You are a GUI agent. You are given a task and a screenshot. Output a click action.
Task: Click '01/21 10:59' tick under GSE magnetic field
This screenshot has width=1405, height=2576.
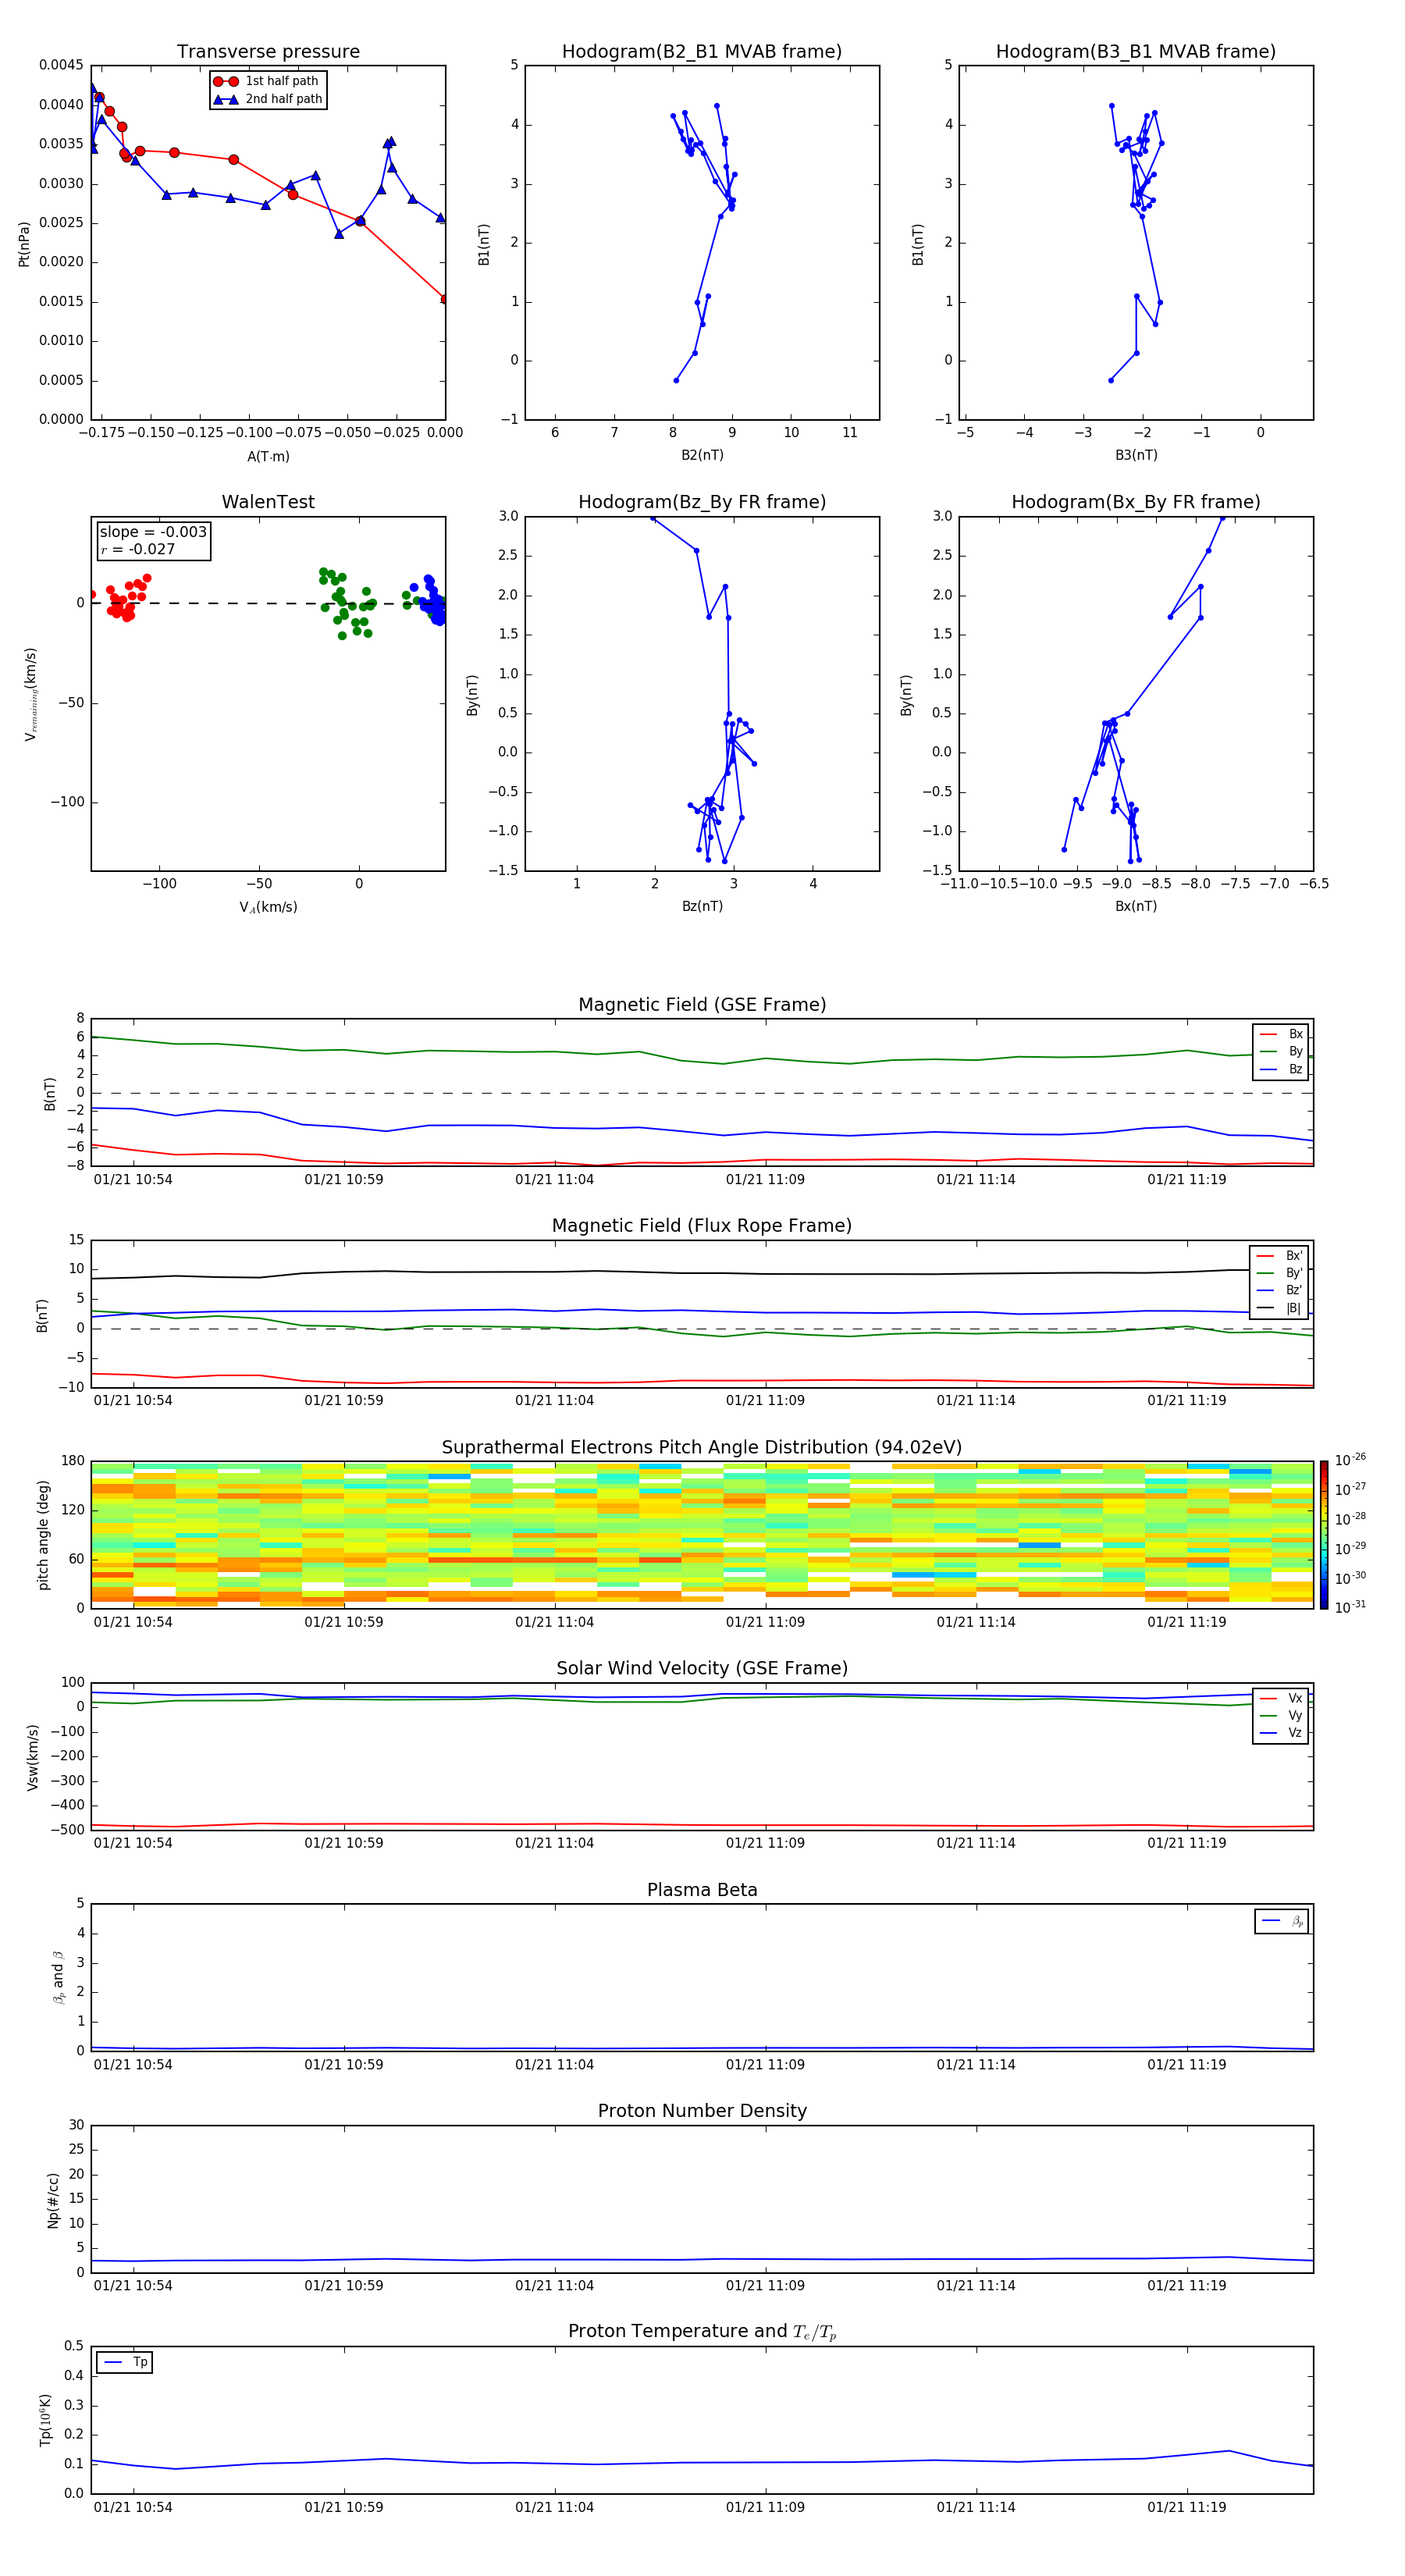pos(344,1179)
